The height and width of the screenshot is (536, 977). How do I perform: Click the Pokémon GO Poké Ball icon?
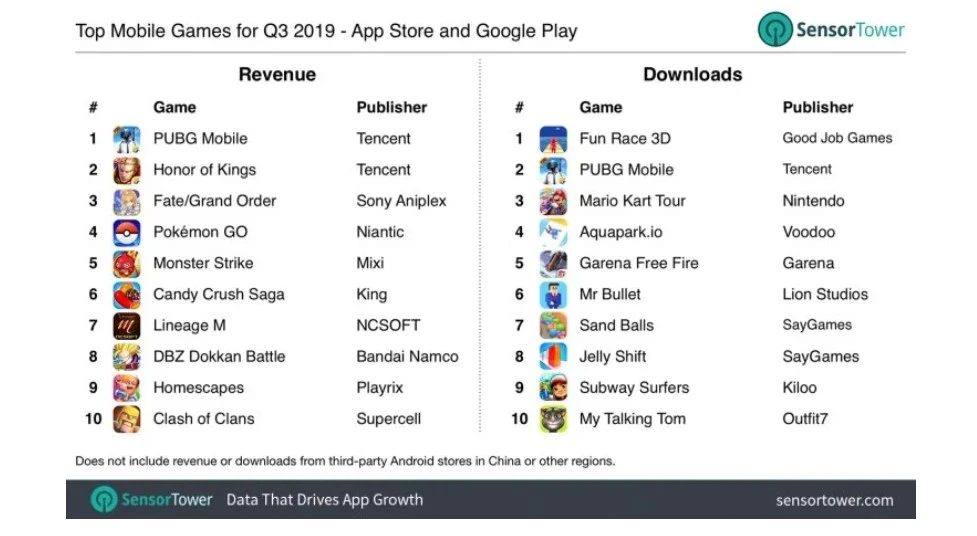(126, 232)
